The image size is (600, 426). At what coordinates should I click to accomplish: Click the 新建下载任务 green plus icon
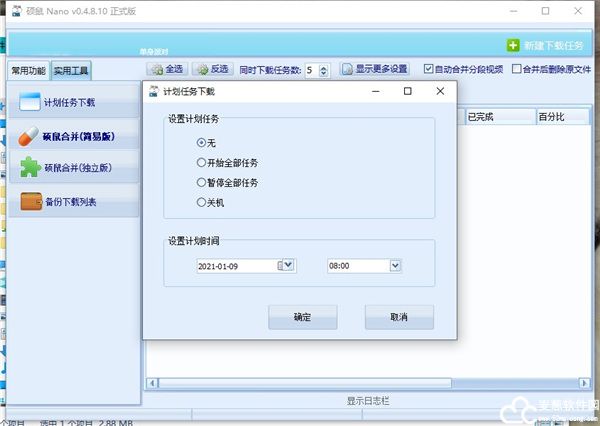514,46
